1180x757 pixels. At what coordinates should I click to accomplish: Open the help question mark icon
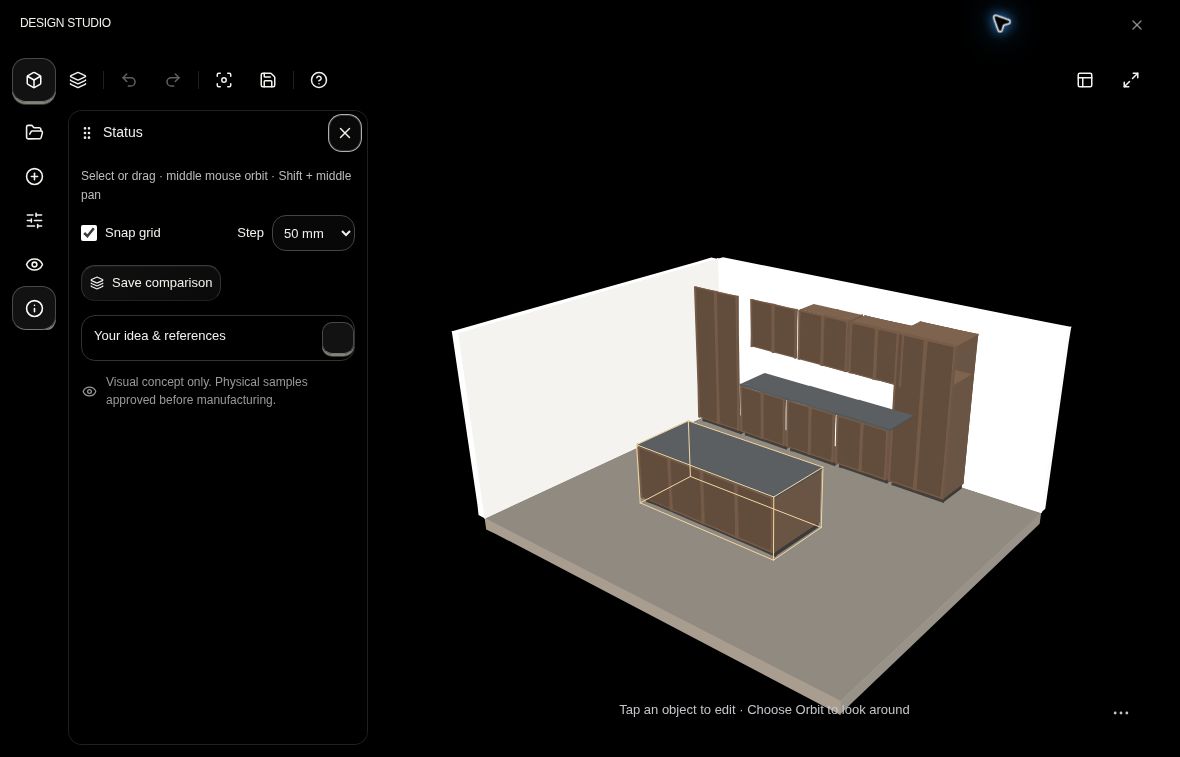319,80
